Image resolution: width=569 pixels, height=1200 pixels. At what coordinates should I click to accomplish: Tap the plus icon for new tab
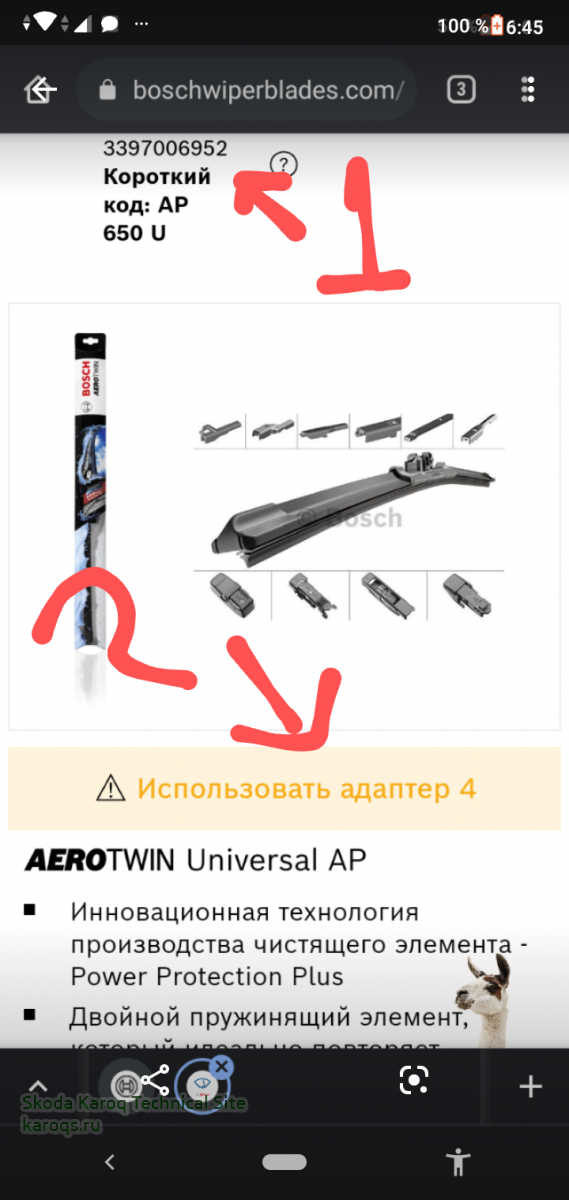pyautogui.click(x=530, y=1086)
